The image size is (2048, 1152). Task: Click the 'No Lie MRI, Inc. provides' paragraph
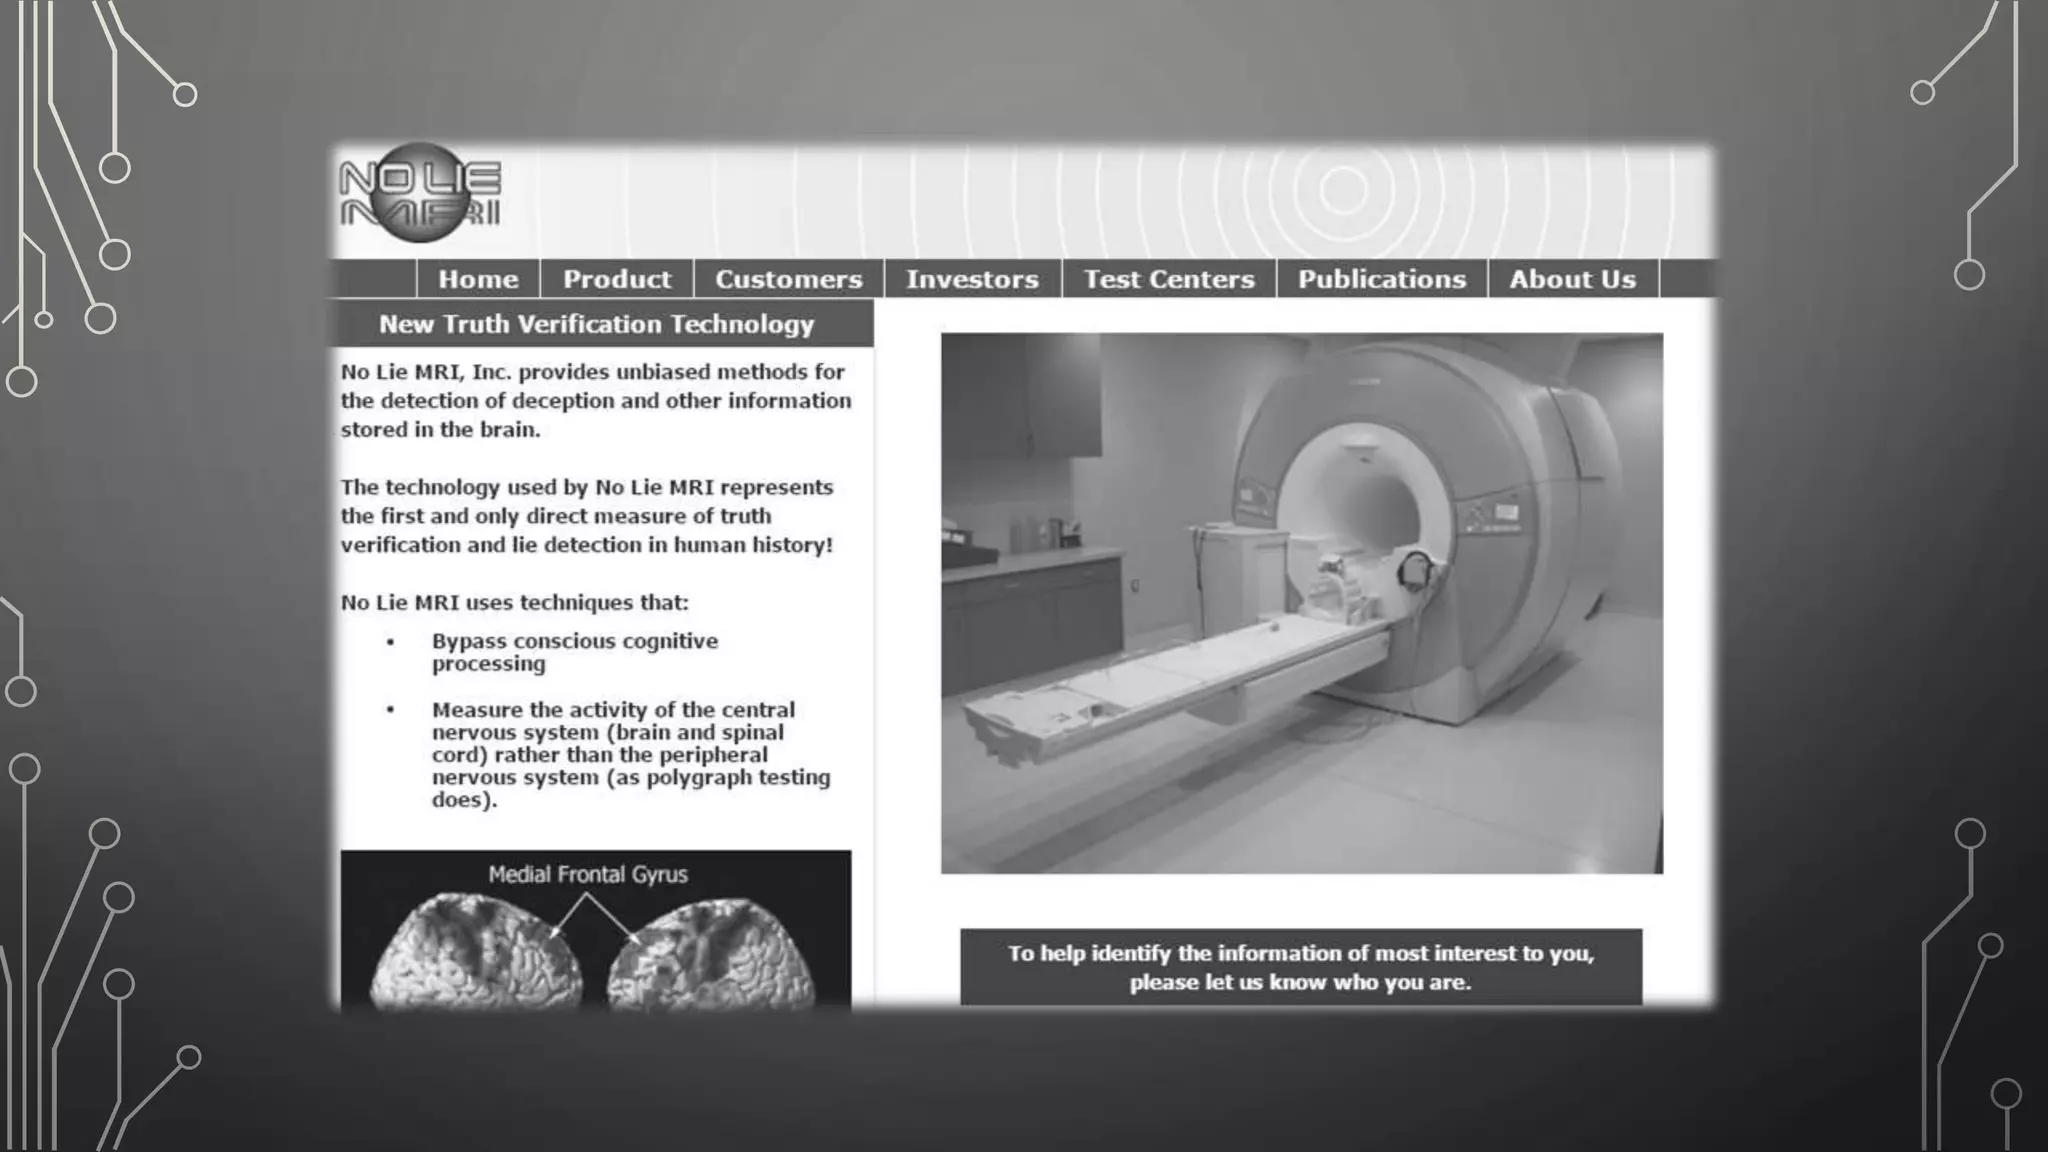(x=595, y=400)
